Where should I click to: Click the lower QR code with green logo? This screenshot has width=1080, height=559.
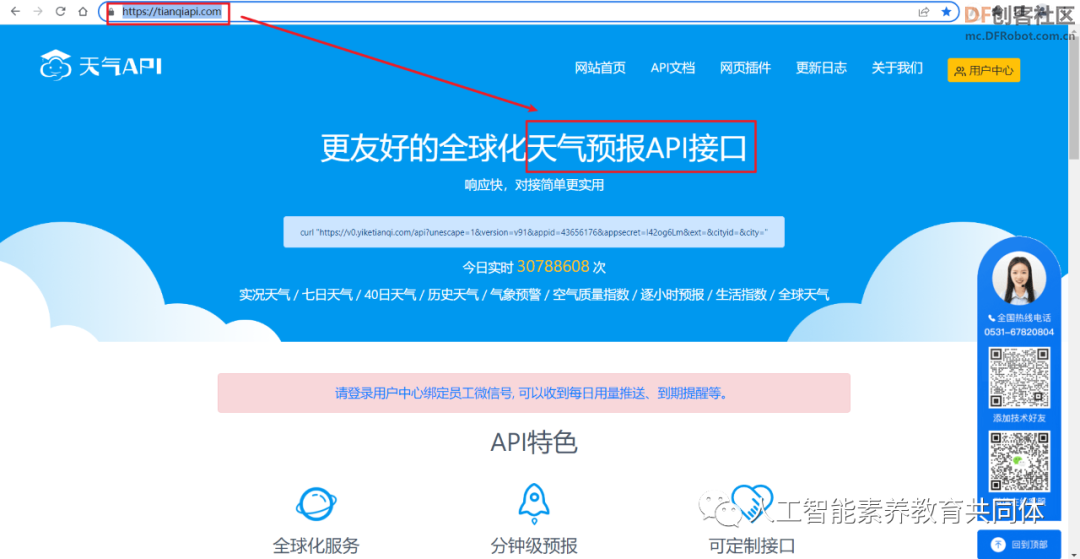1019,461
